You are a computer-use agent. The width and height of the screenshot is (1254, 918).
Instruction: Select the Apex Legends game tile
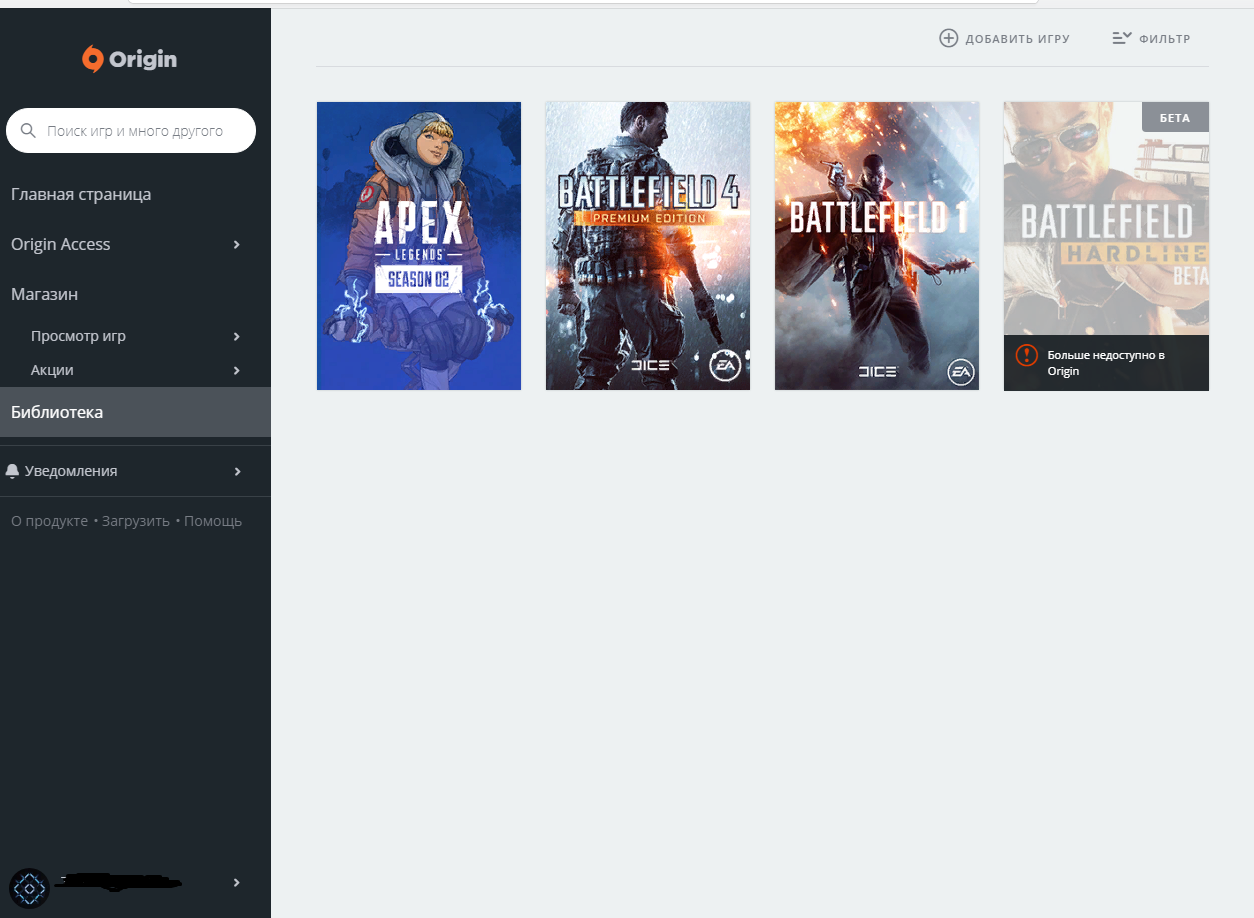[419, 246]
